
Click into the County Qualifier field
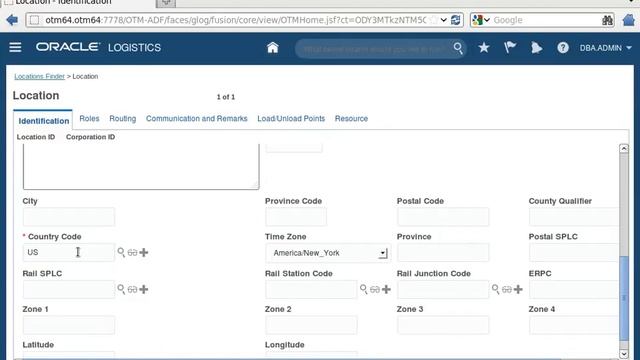(574, 217)
